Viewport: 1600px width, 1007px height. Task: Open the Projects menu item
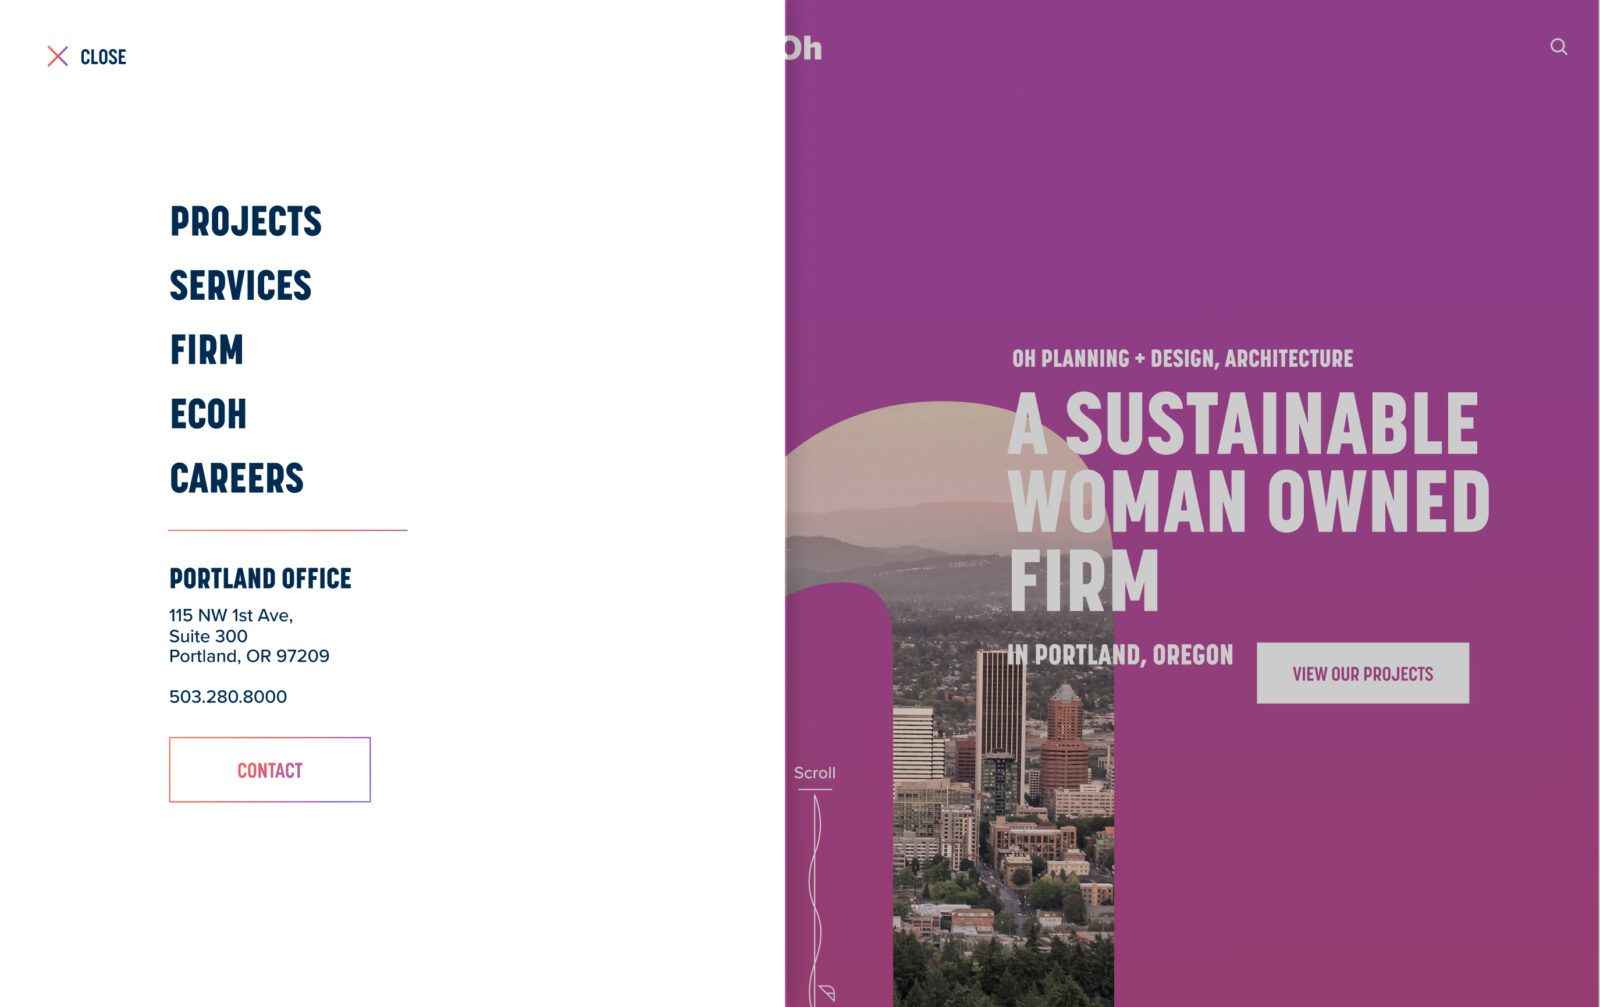(246, 221)
